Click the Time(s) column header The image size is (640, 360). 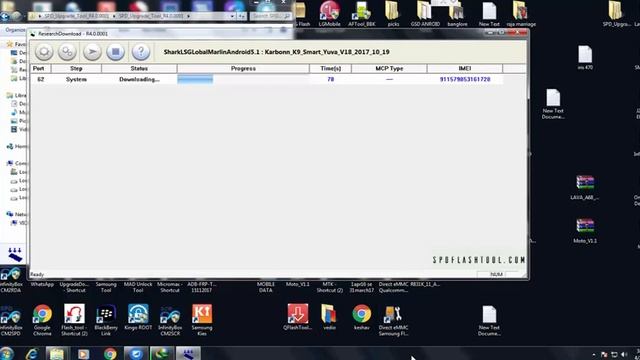(331, 69)
